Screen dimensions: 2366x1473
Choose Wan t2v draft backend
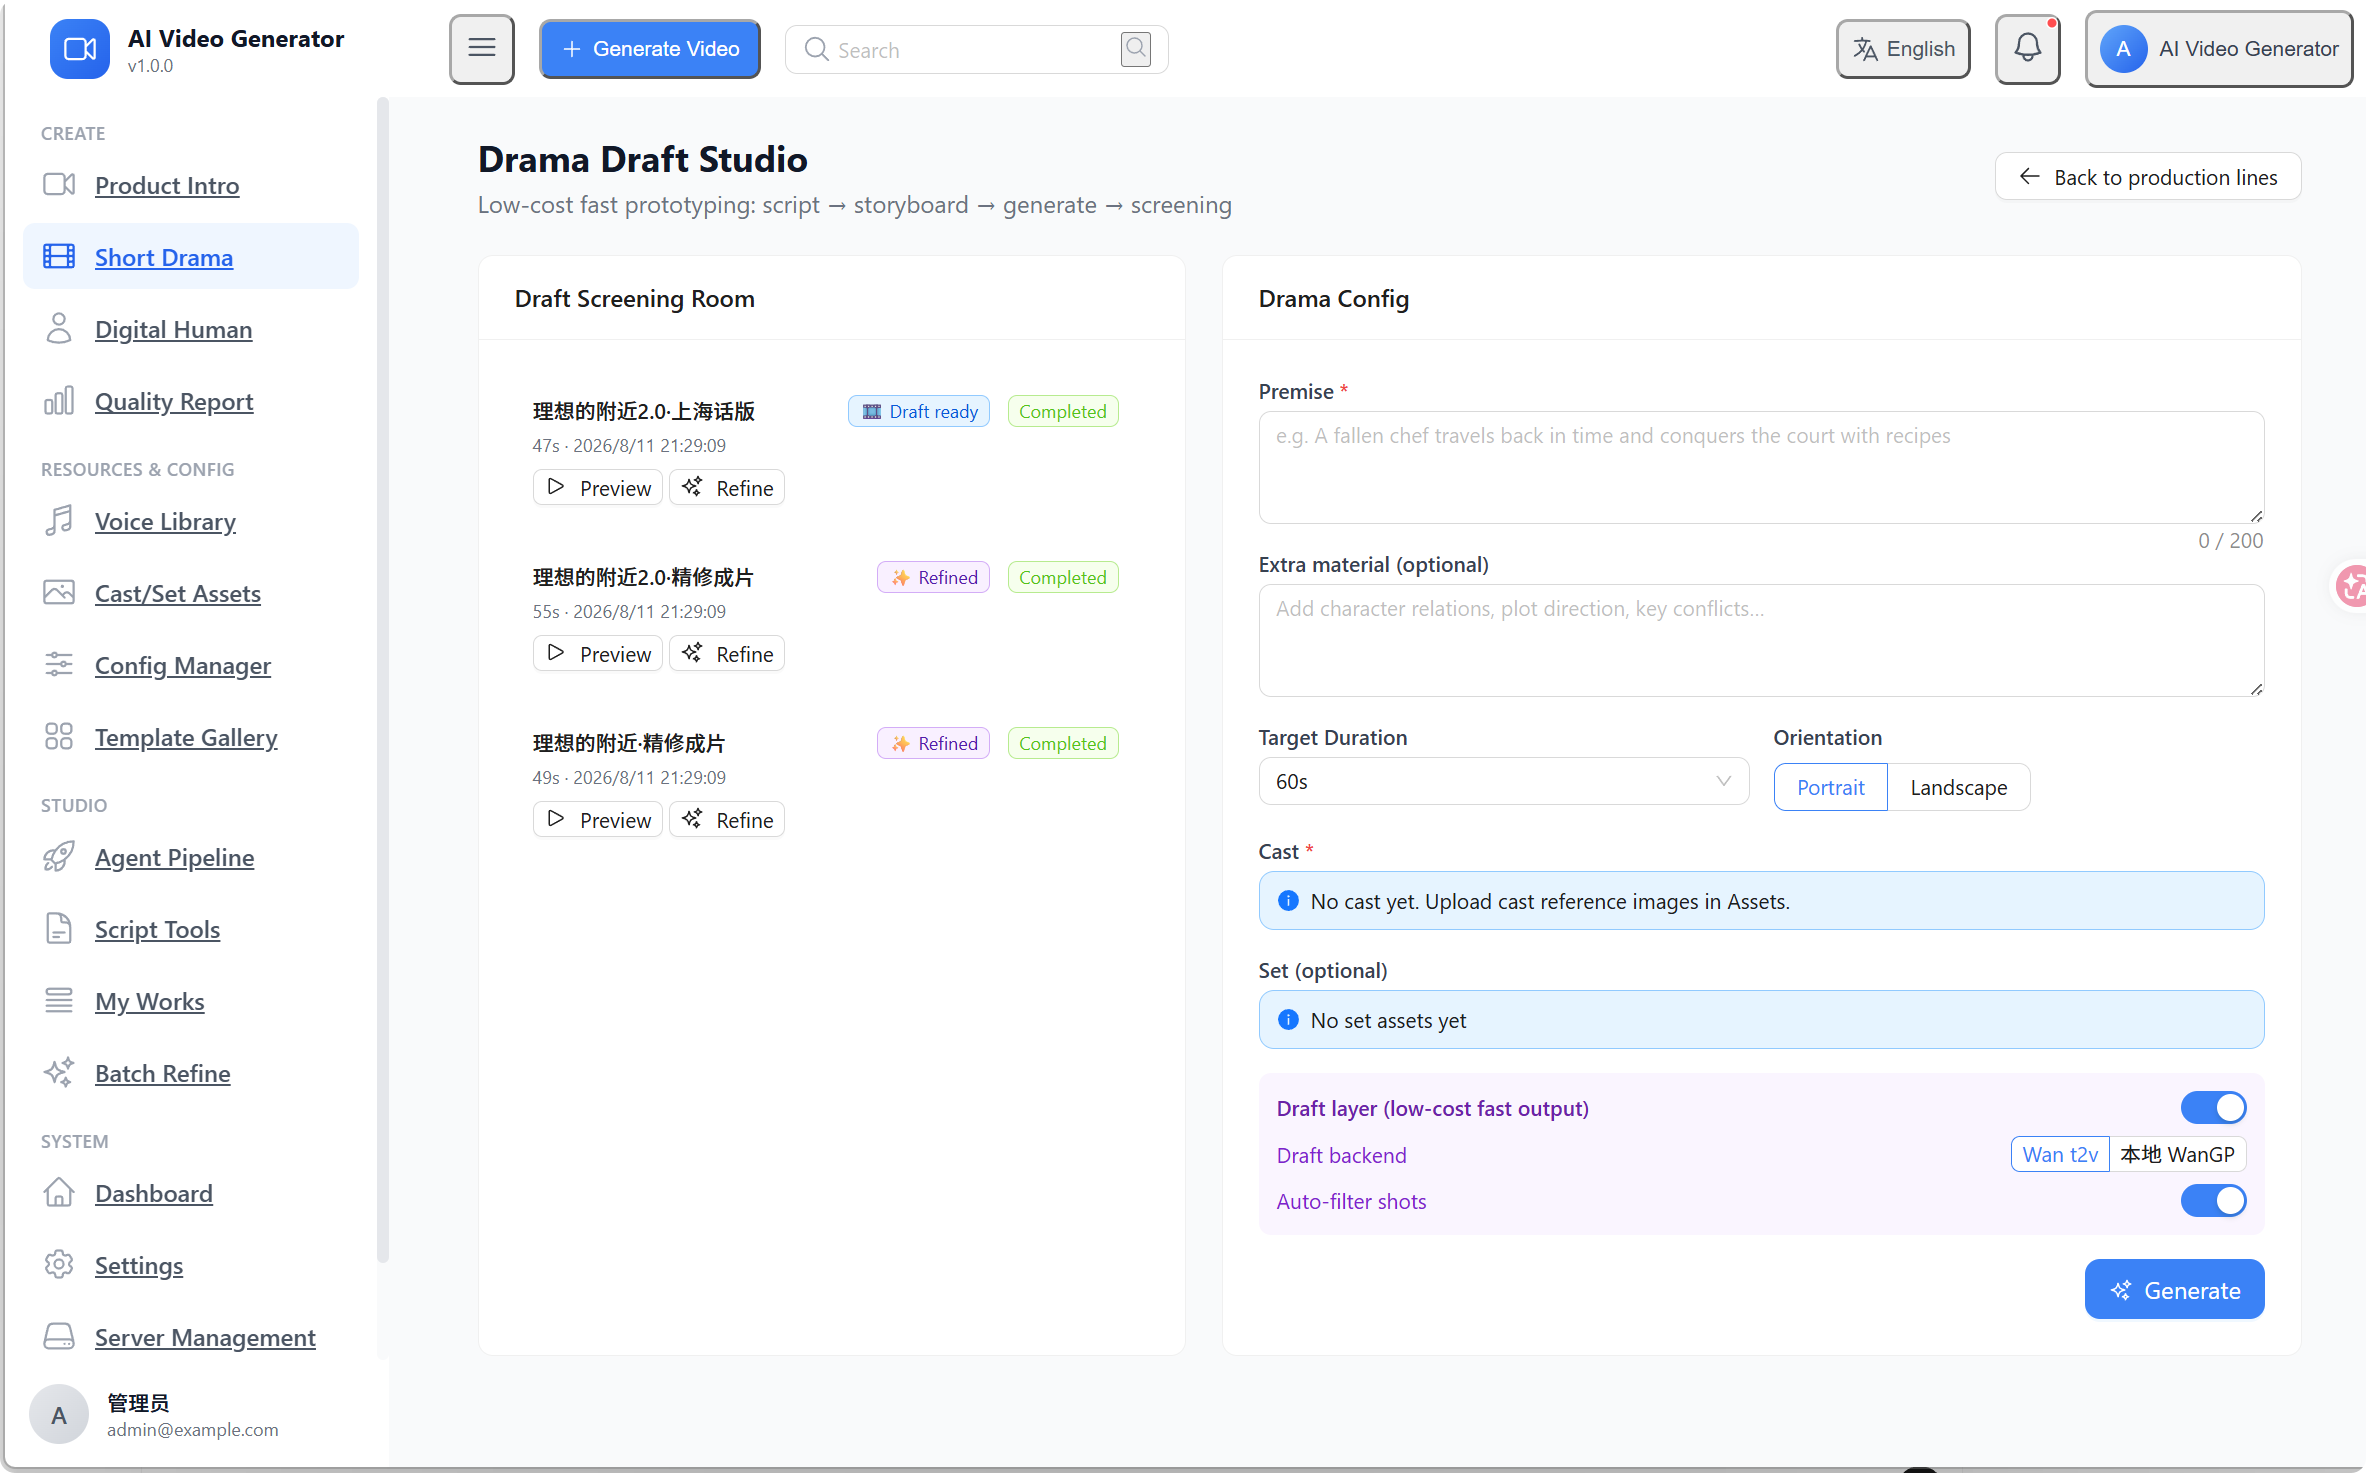point(2060,1154)
